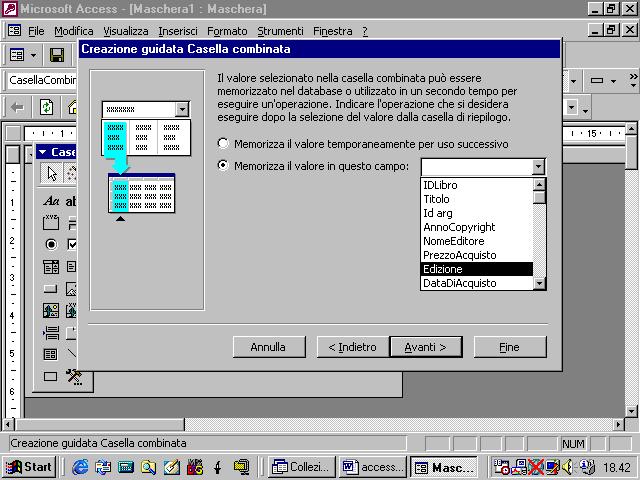Pick the Command Button toolbox tool
Screen dimensions: 640x480
pos(51,289)
